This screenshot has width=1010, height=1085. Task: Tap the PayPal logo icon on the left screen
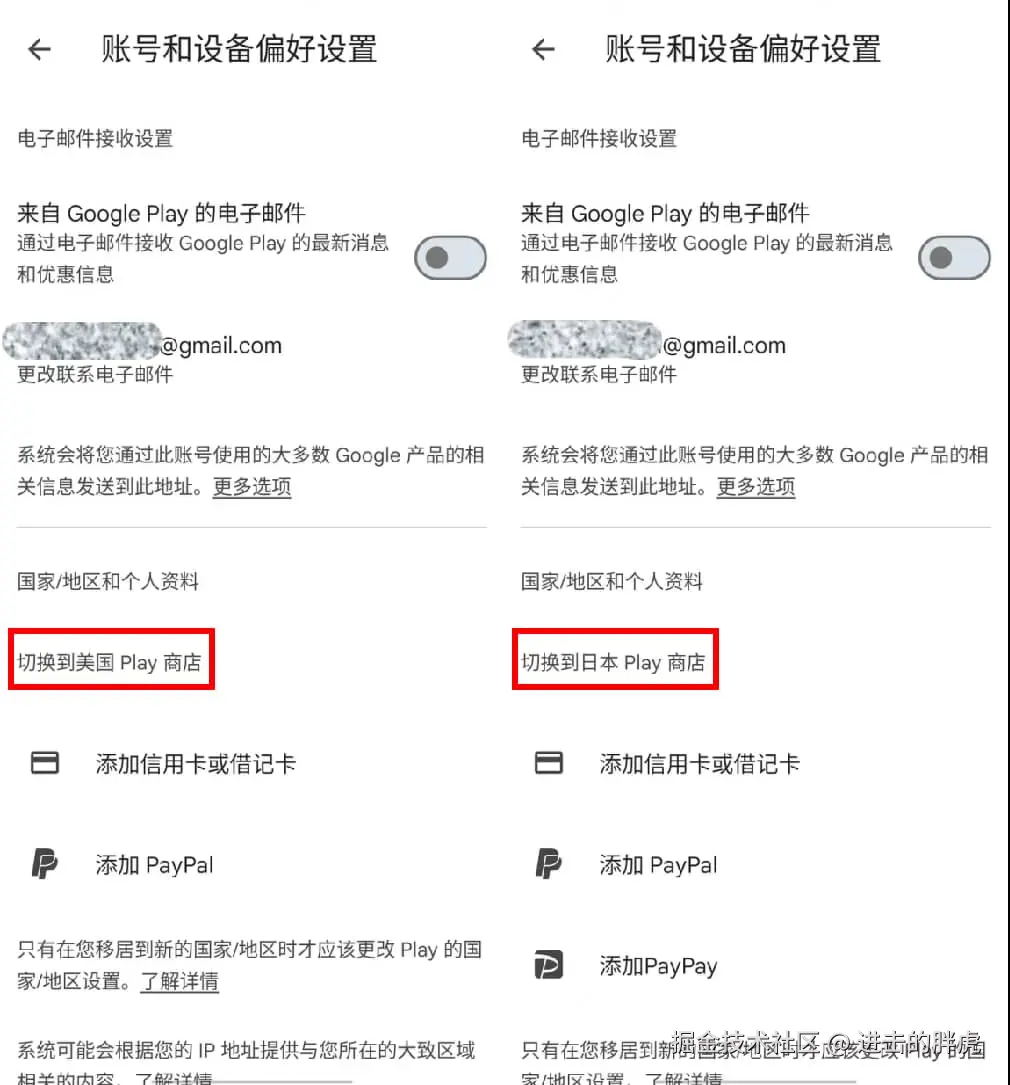45,864
